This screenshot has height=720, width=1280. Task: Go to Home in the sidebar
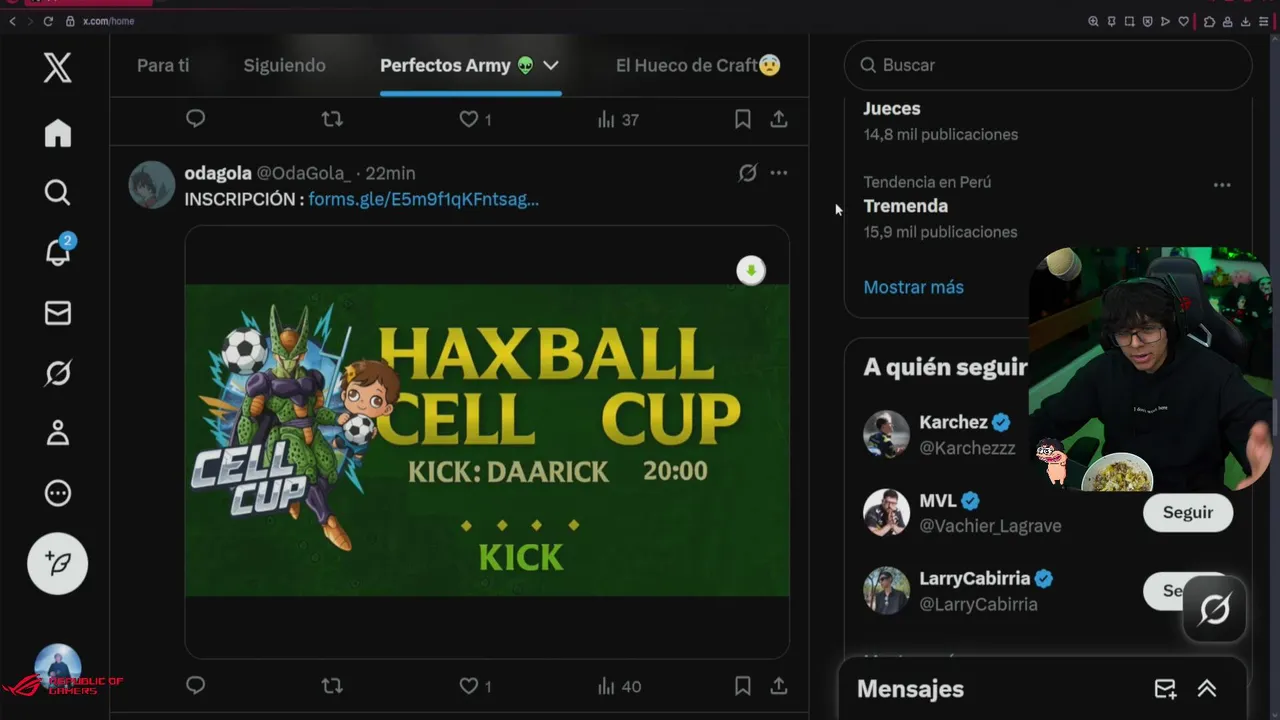click(58, 133)
